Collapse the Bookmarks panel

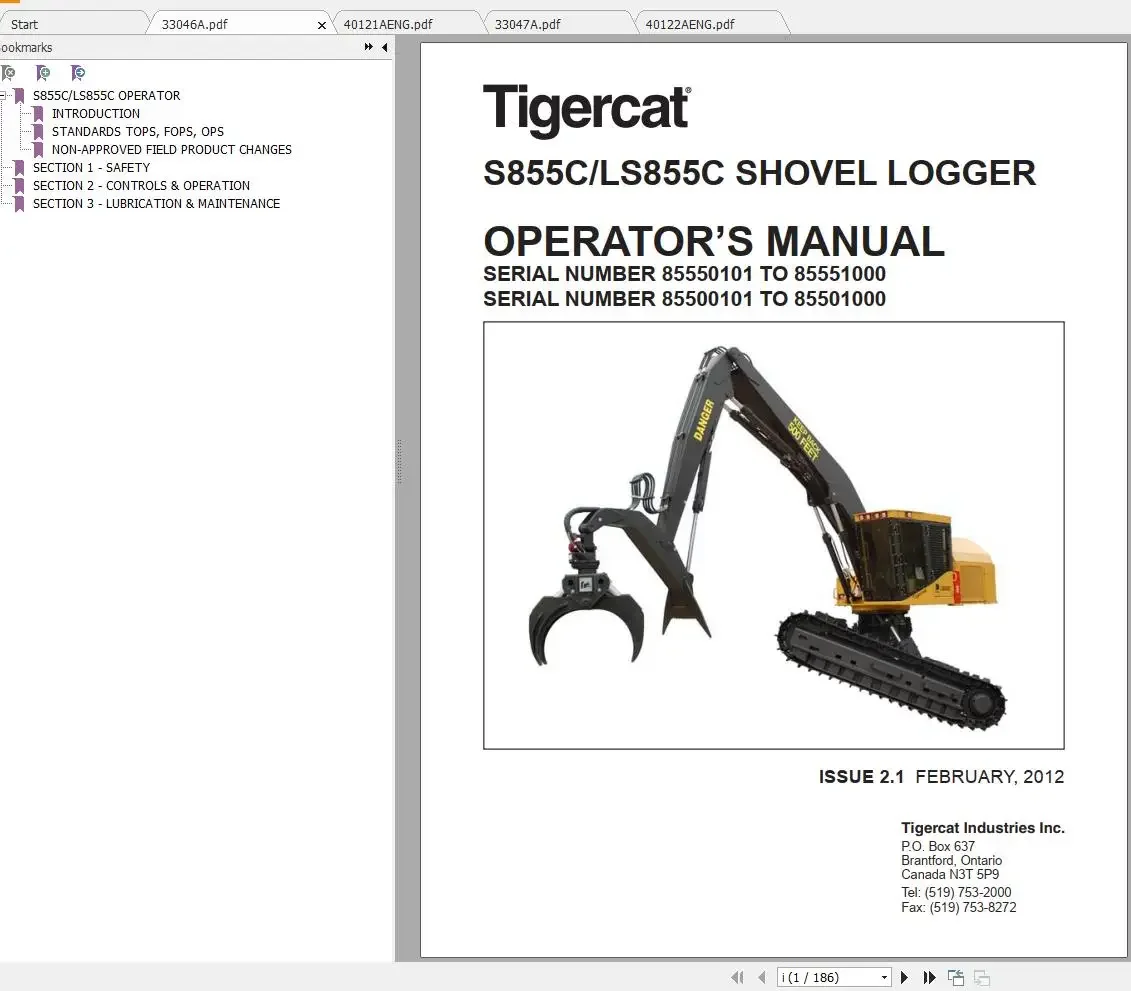tap(385, 47)
